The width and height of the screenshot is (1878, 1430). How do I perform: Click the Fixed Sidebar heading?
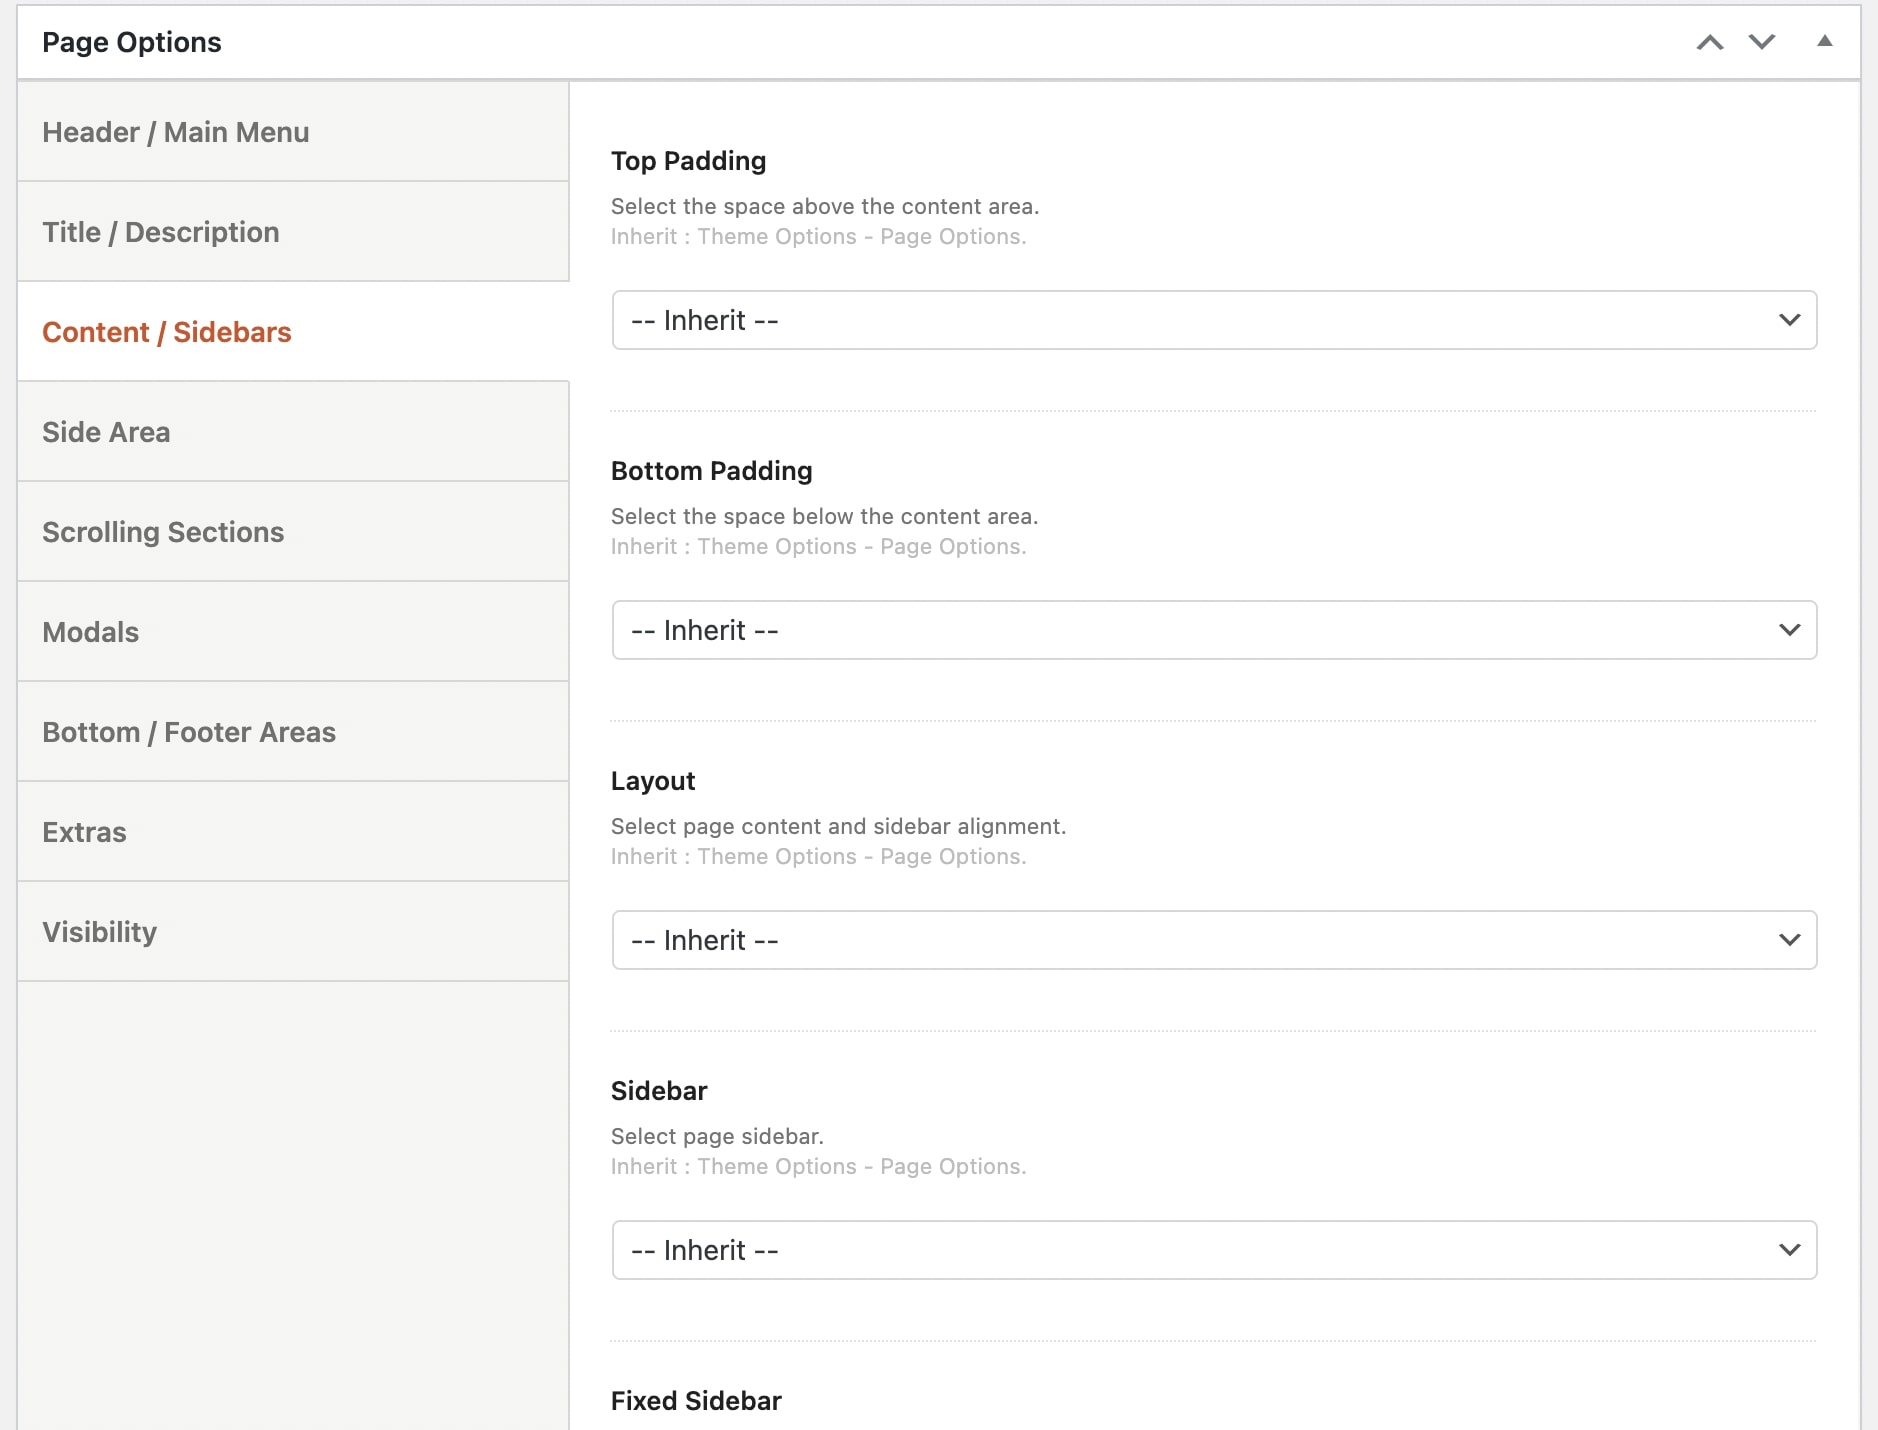pyautogui.click(x=696, y=1400)
